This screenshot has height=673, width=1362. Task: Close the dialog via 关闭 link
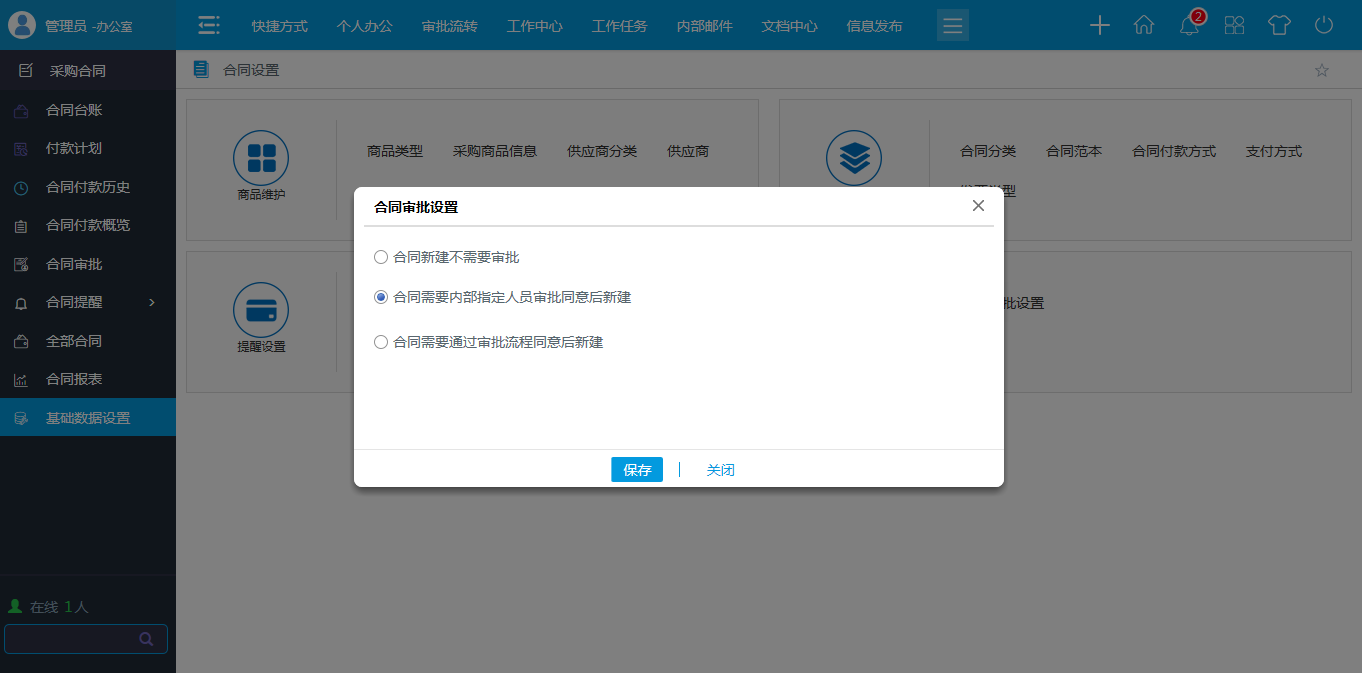[x=720, y=469]
